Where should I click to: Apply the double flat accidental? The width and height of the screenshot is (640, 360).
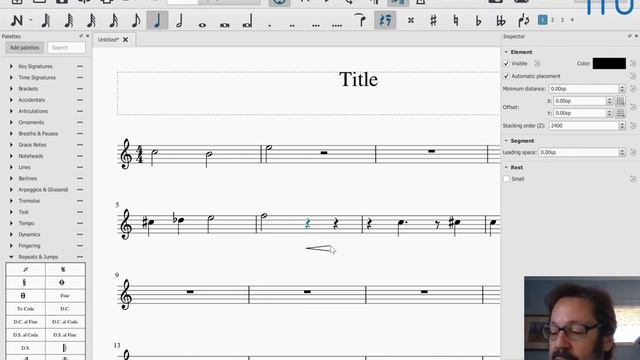[501, 20]
